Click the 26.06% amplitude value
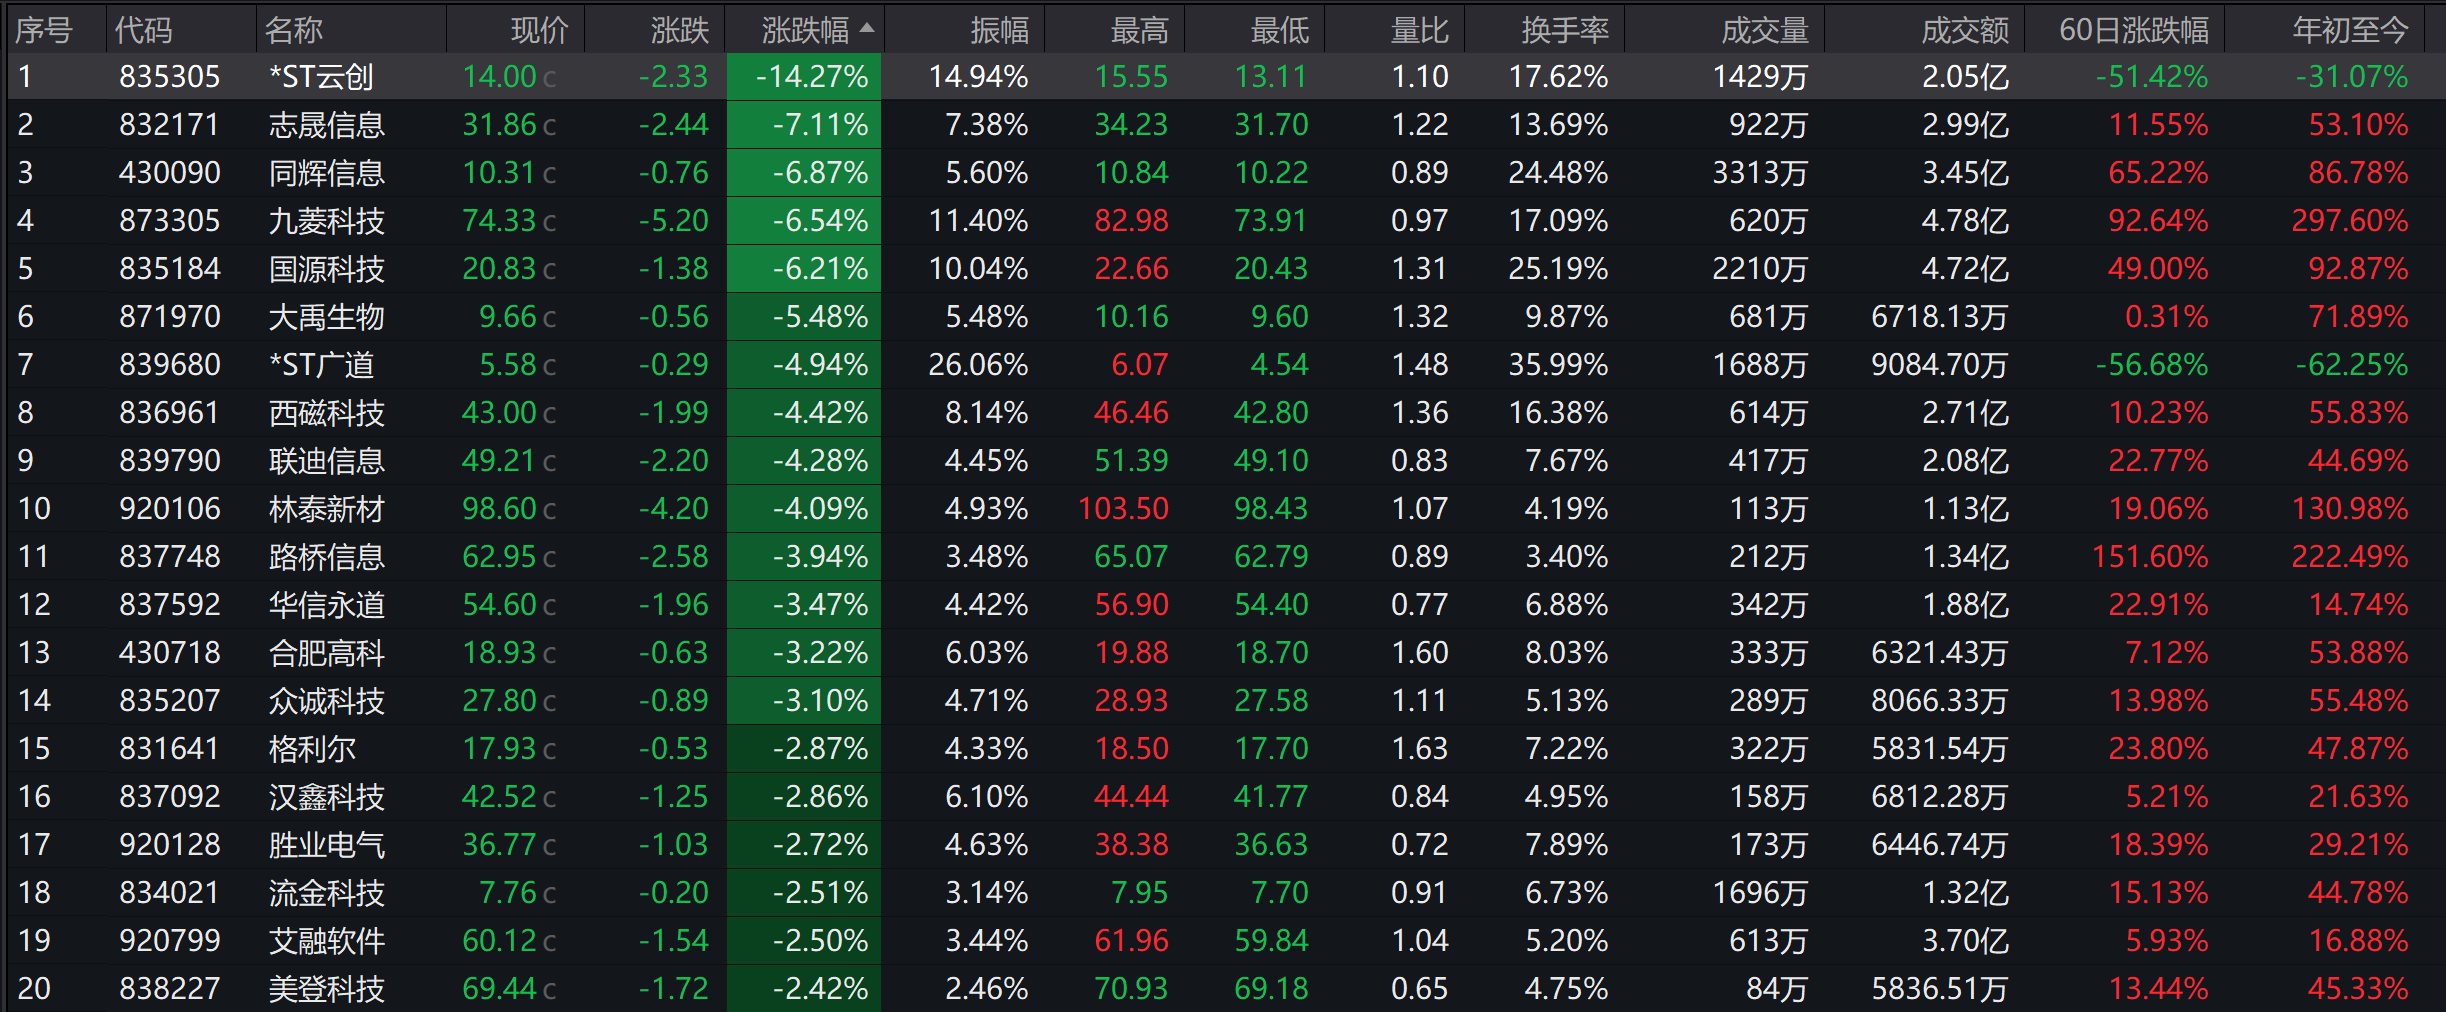Image resolution: width=2446 pixels, height=1012 pixels. tap(978, 365)
